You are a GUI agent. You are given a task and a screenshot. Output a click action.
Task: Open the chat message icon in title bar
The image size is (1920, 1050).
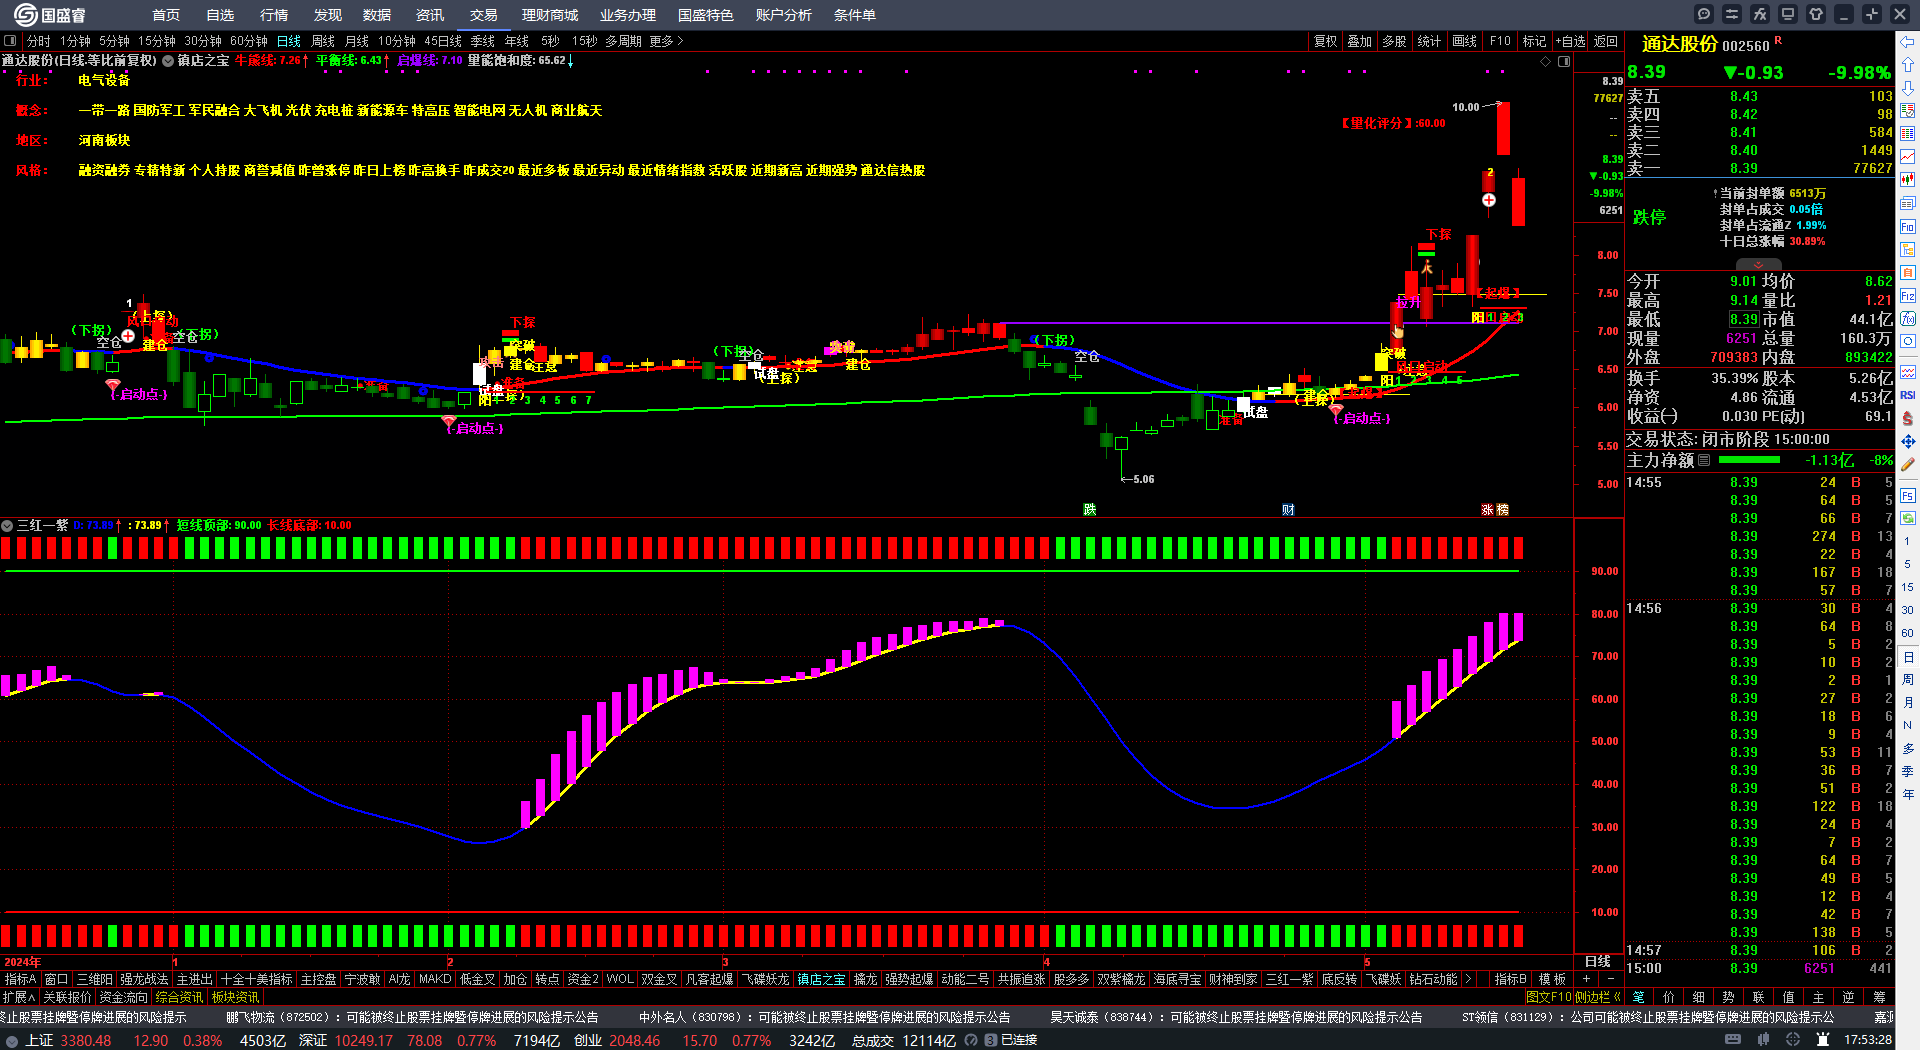pos(1704,14)
